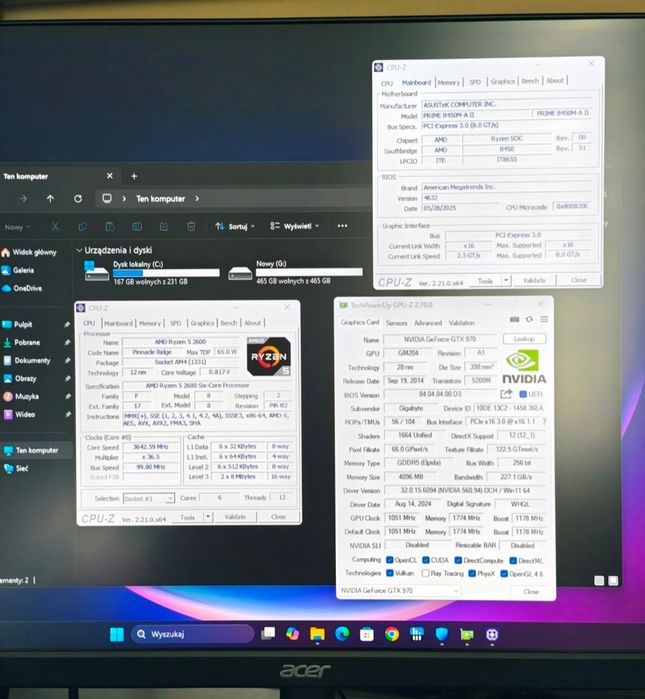
Task: Toggle the DirectML checkbox in GPU-Z
Action: point(513,561)
